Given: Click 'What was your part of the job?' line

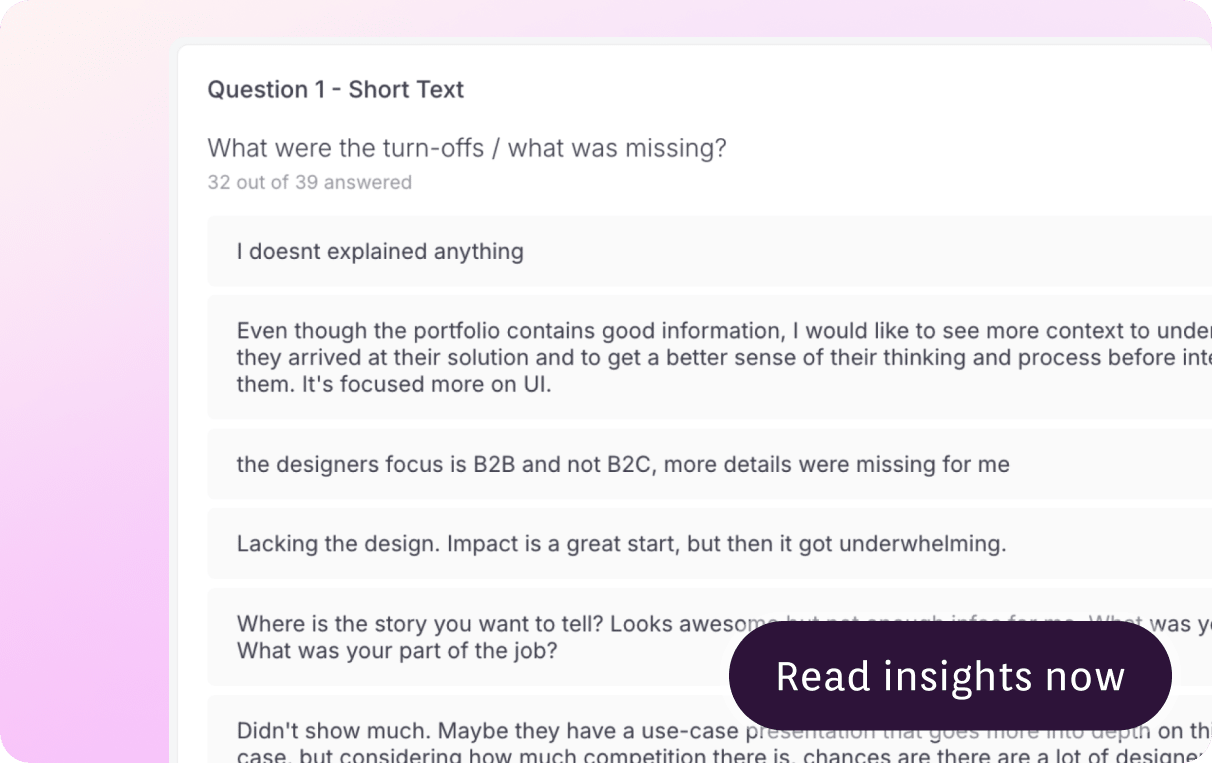Looking at the screenshot, I should click(x=397, y=650).
